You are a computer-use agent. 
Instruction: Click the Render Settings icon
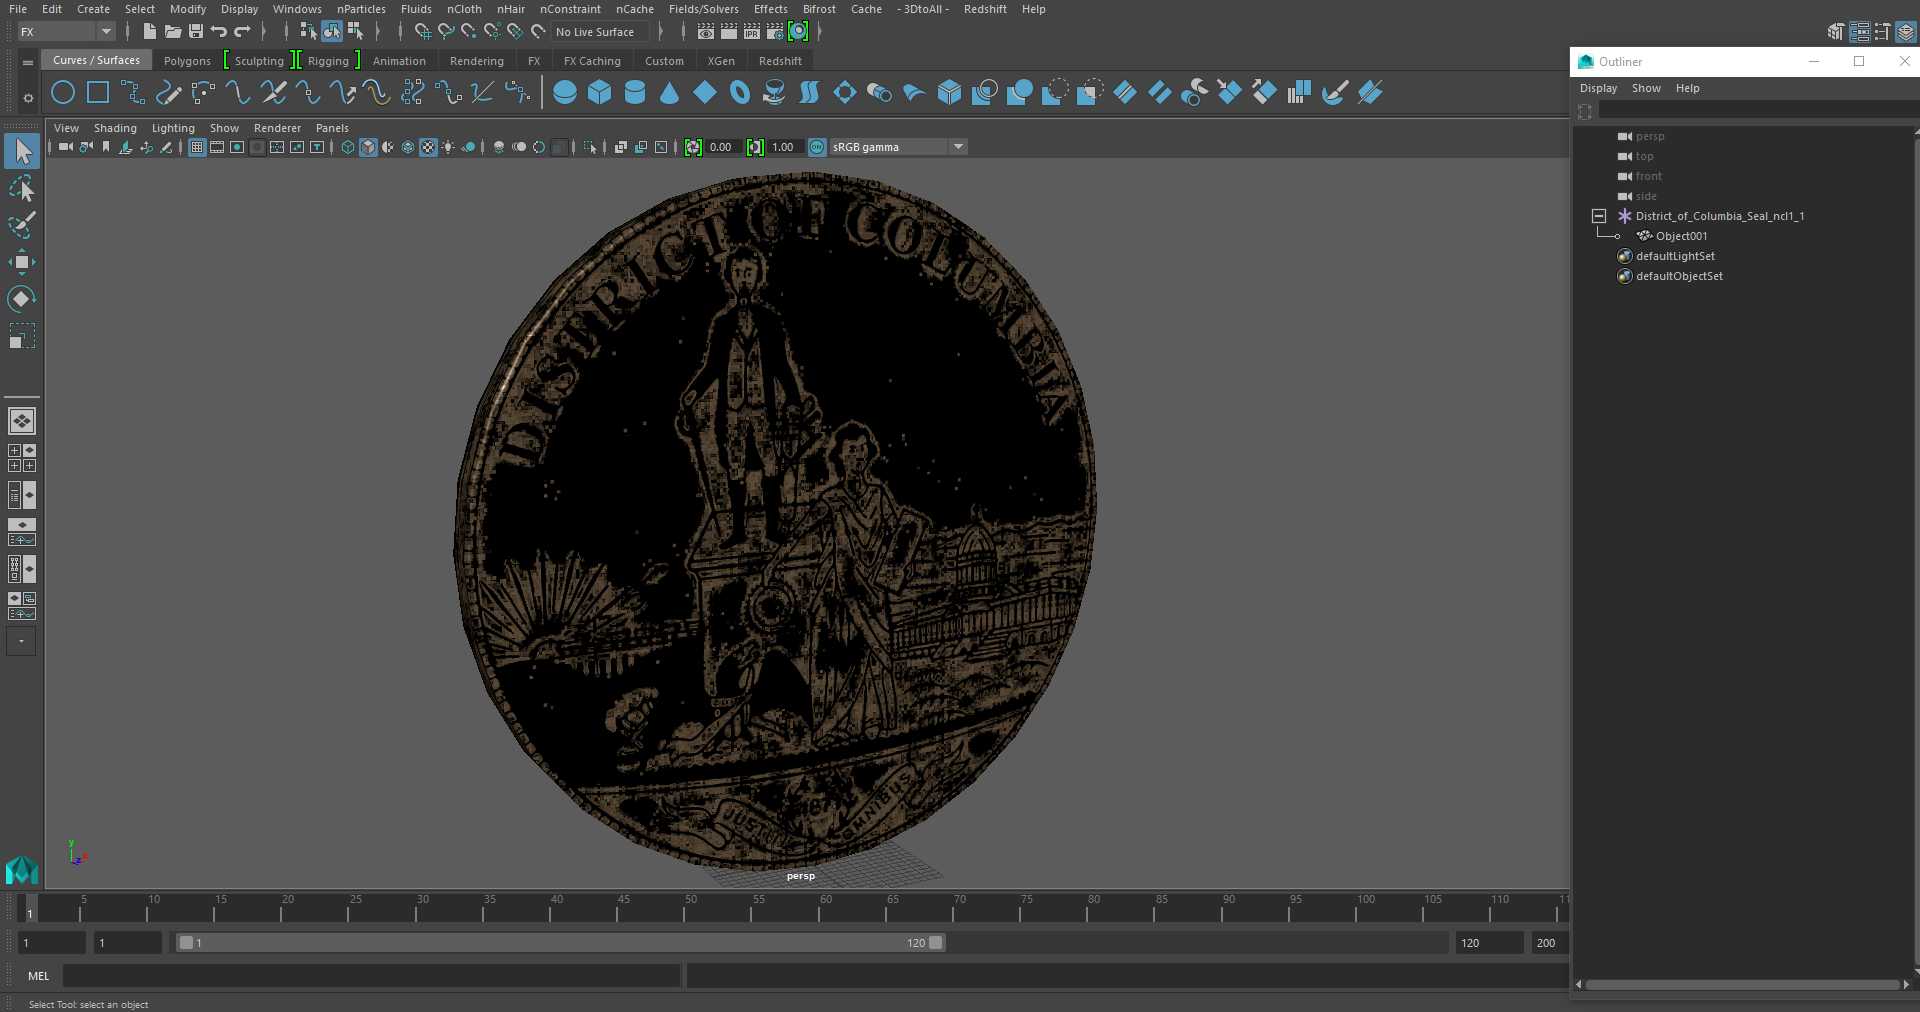tap(775, 32)
